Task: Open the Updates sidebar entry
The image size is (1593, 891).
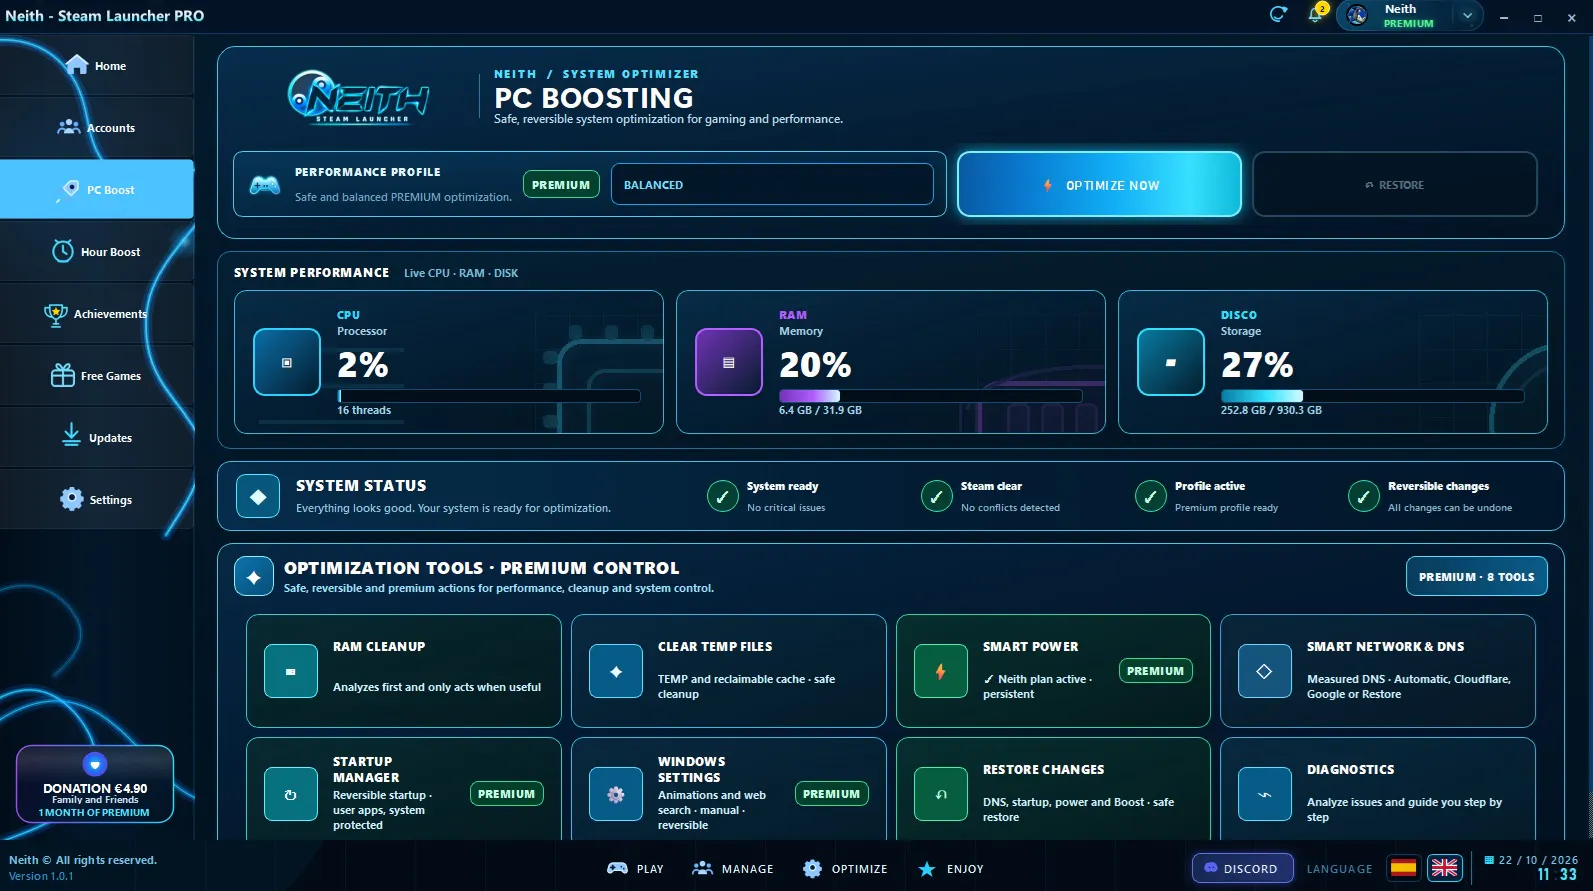Action: pos(96,438)
